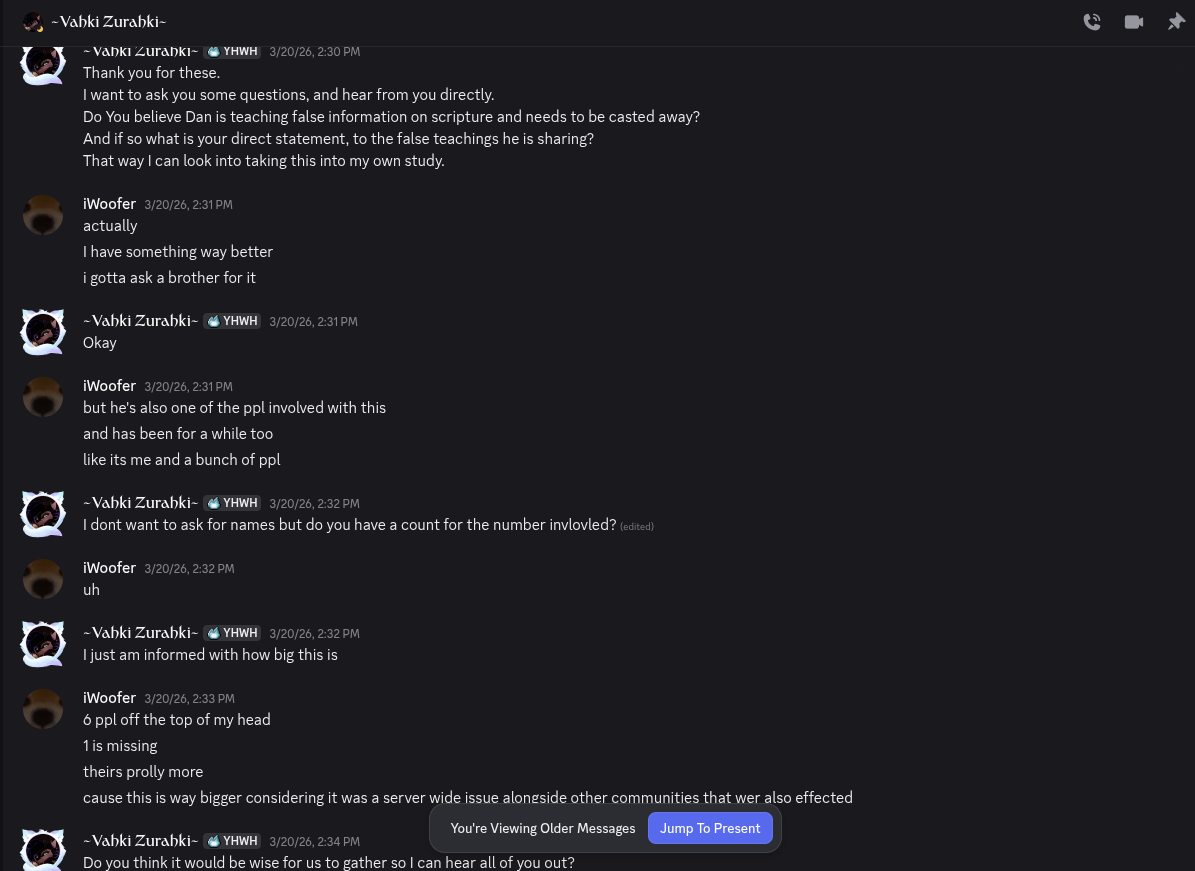Click the 'You're Viewing Older Messages' notice
The image size is (1195, 871).
pyautogui.click(x=543, y=828)
